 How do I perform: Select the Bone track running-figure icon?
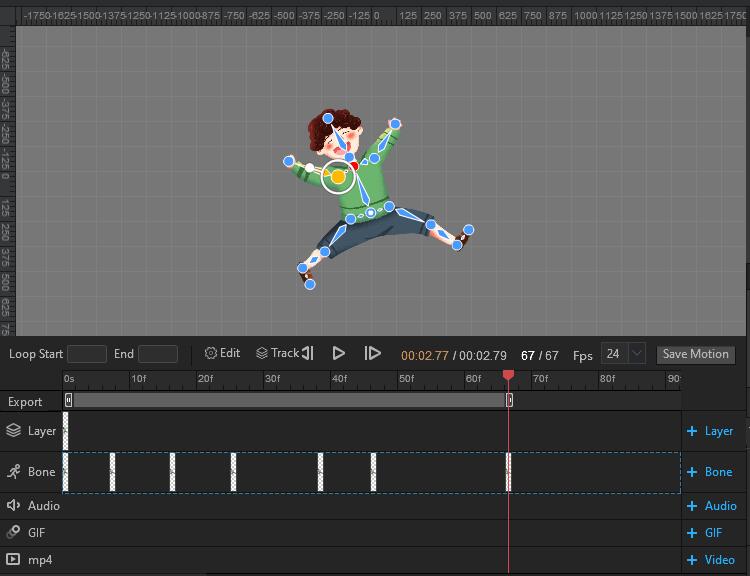14,472
